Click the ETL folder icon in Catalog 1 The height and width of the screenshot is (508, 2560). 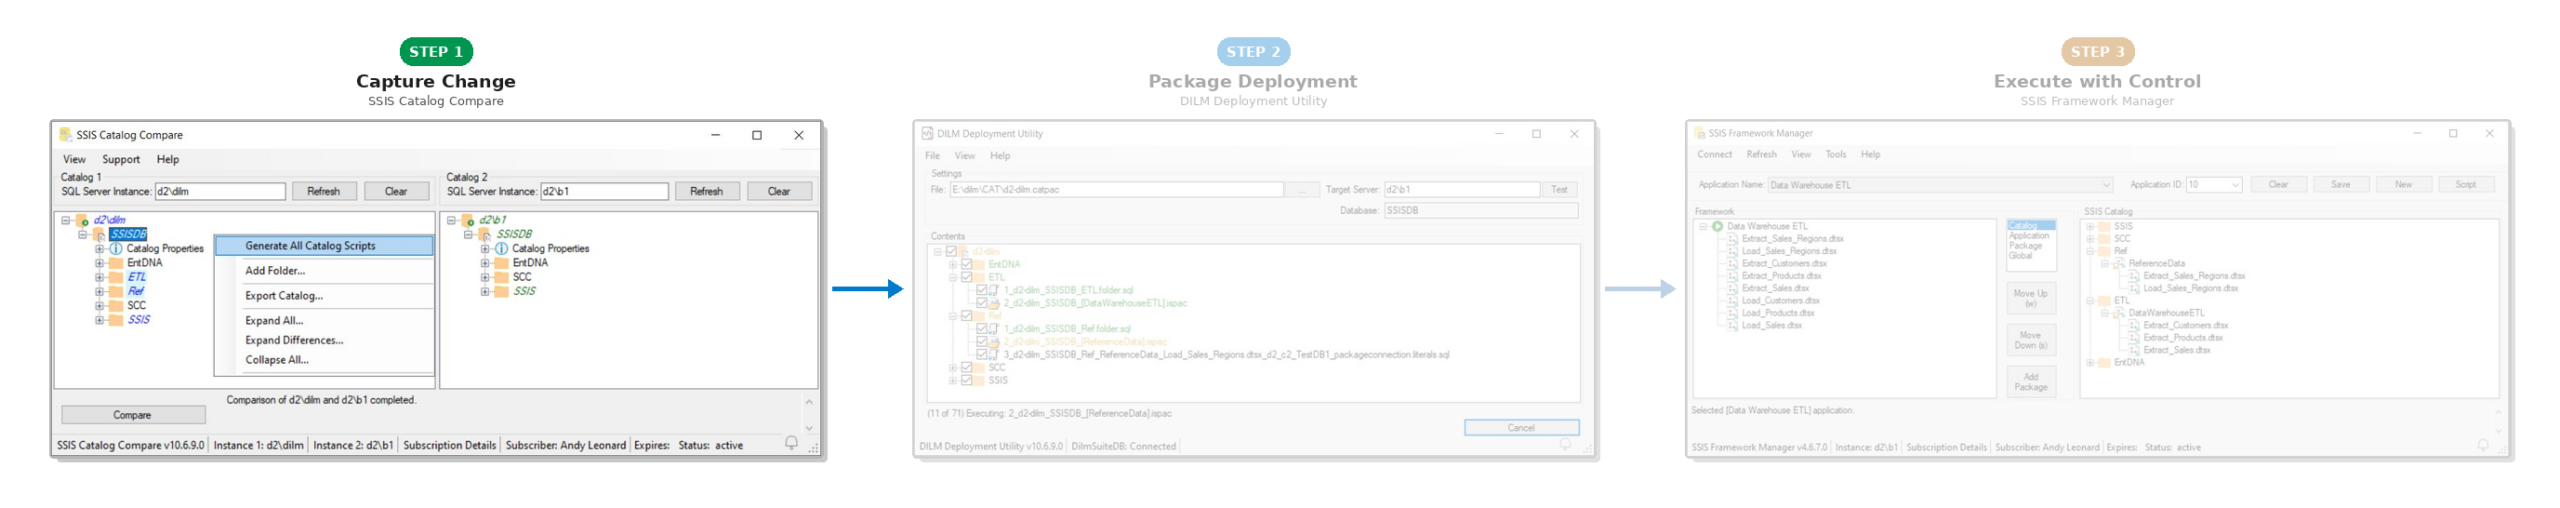tap(116, 277)
